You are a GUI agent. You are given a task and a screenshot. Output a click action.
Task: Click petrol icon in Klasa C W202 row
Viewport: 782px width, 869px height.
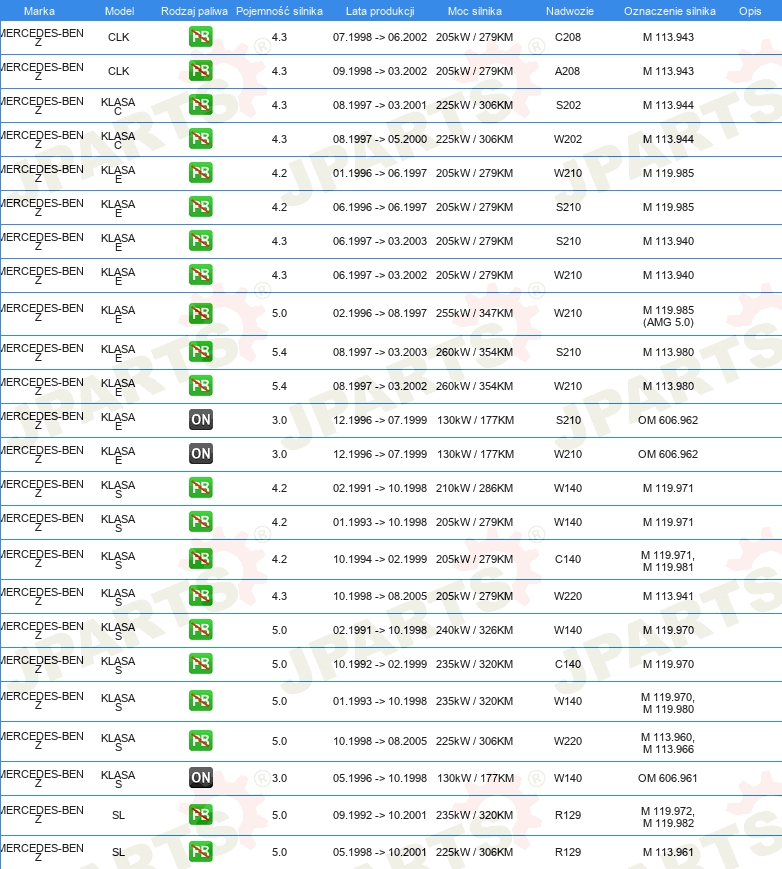(x=201, y=139)
